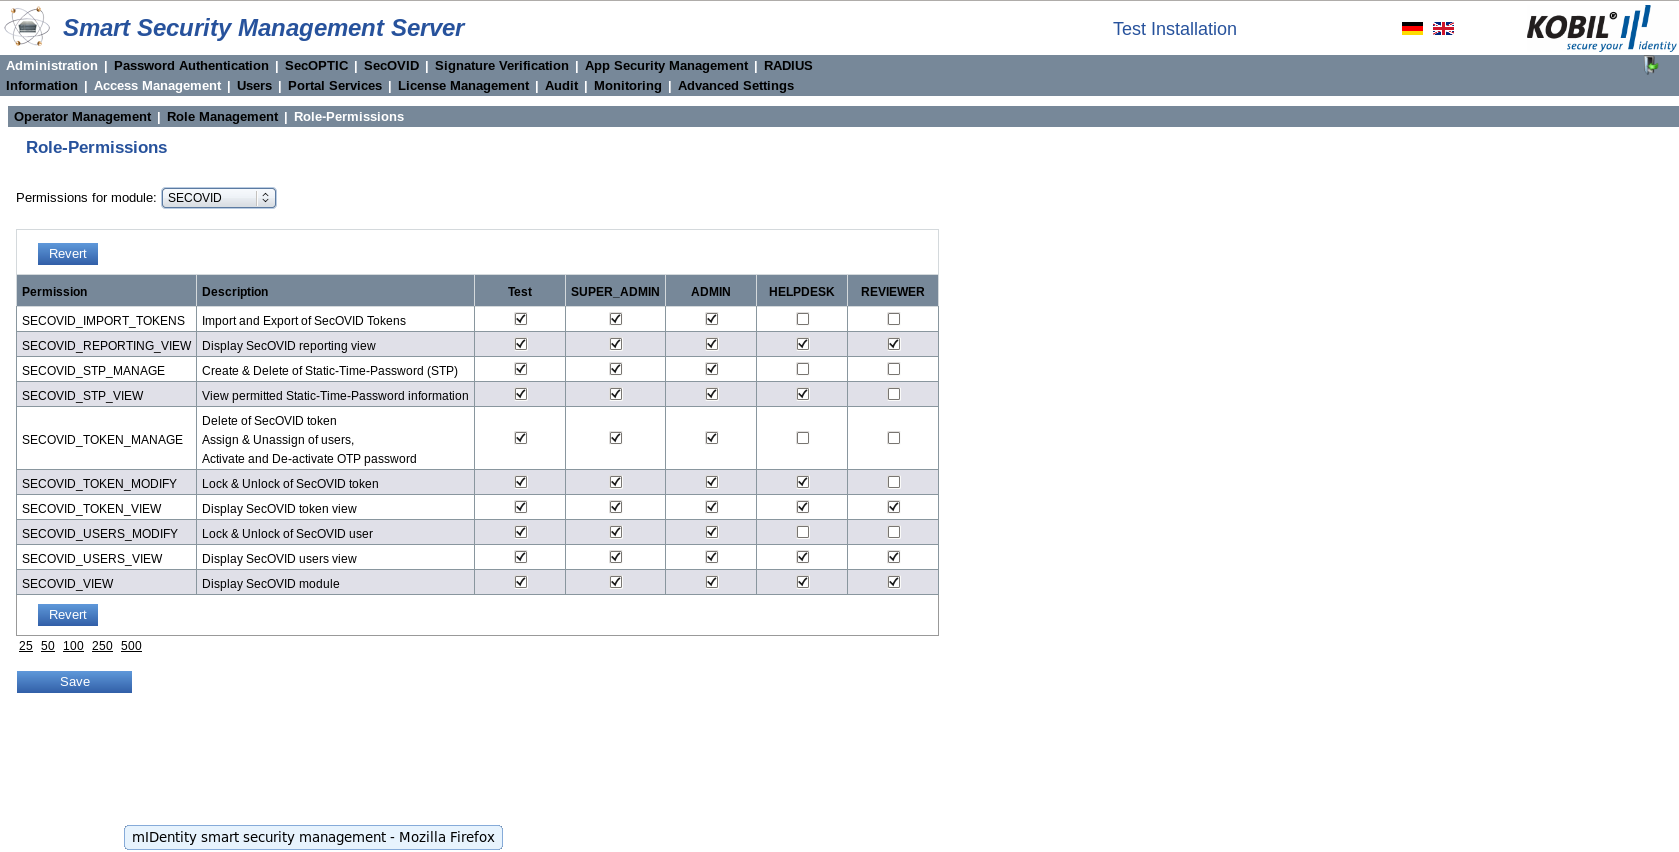Click the logout icon at top right
Image resolution: width=1679 pixels, height=852 pixels.
1651,65
